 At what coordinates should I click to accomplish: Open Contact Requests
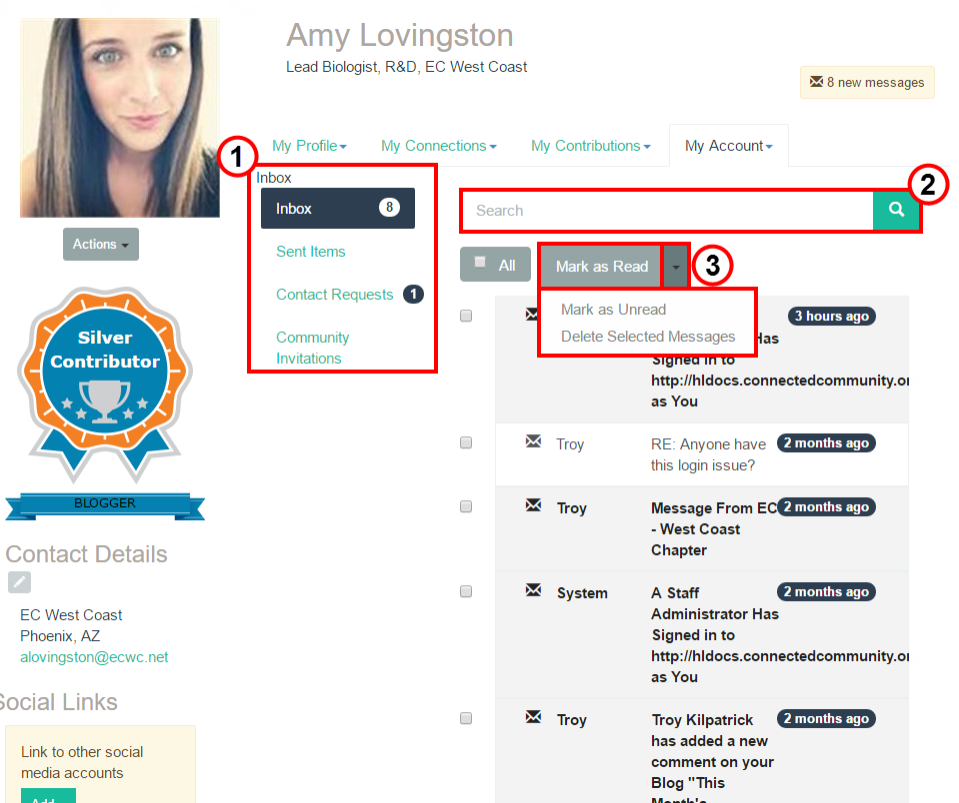(335, 295)
